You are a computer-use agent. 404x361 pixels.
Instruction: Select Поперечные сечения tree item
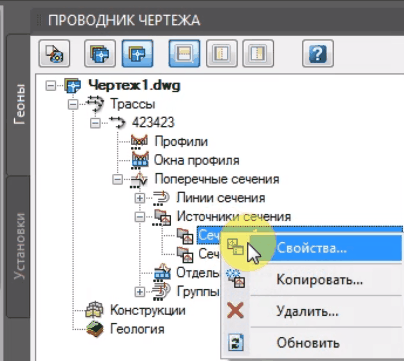tap(217, 179)
